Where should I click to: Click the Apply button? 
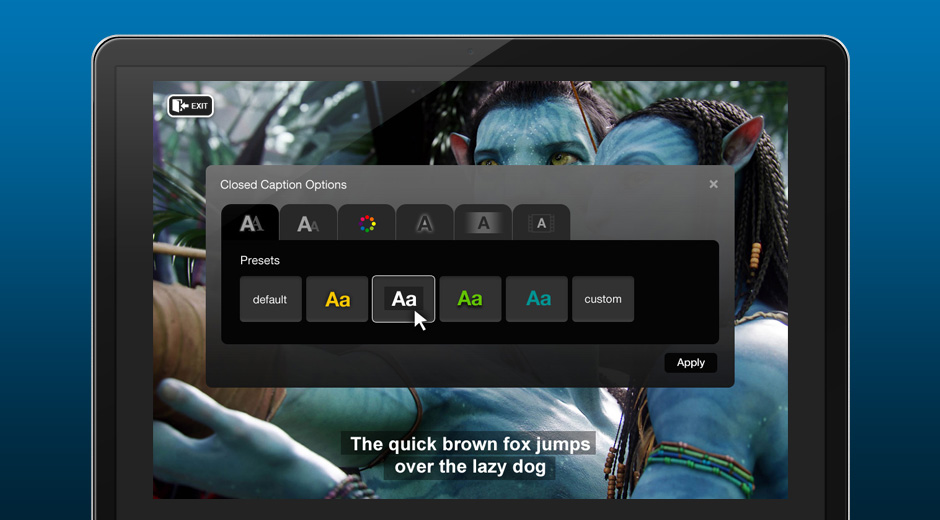point(691,363)
